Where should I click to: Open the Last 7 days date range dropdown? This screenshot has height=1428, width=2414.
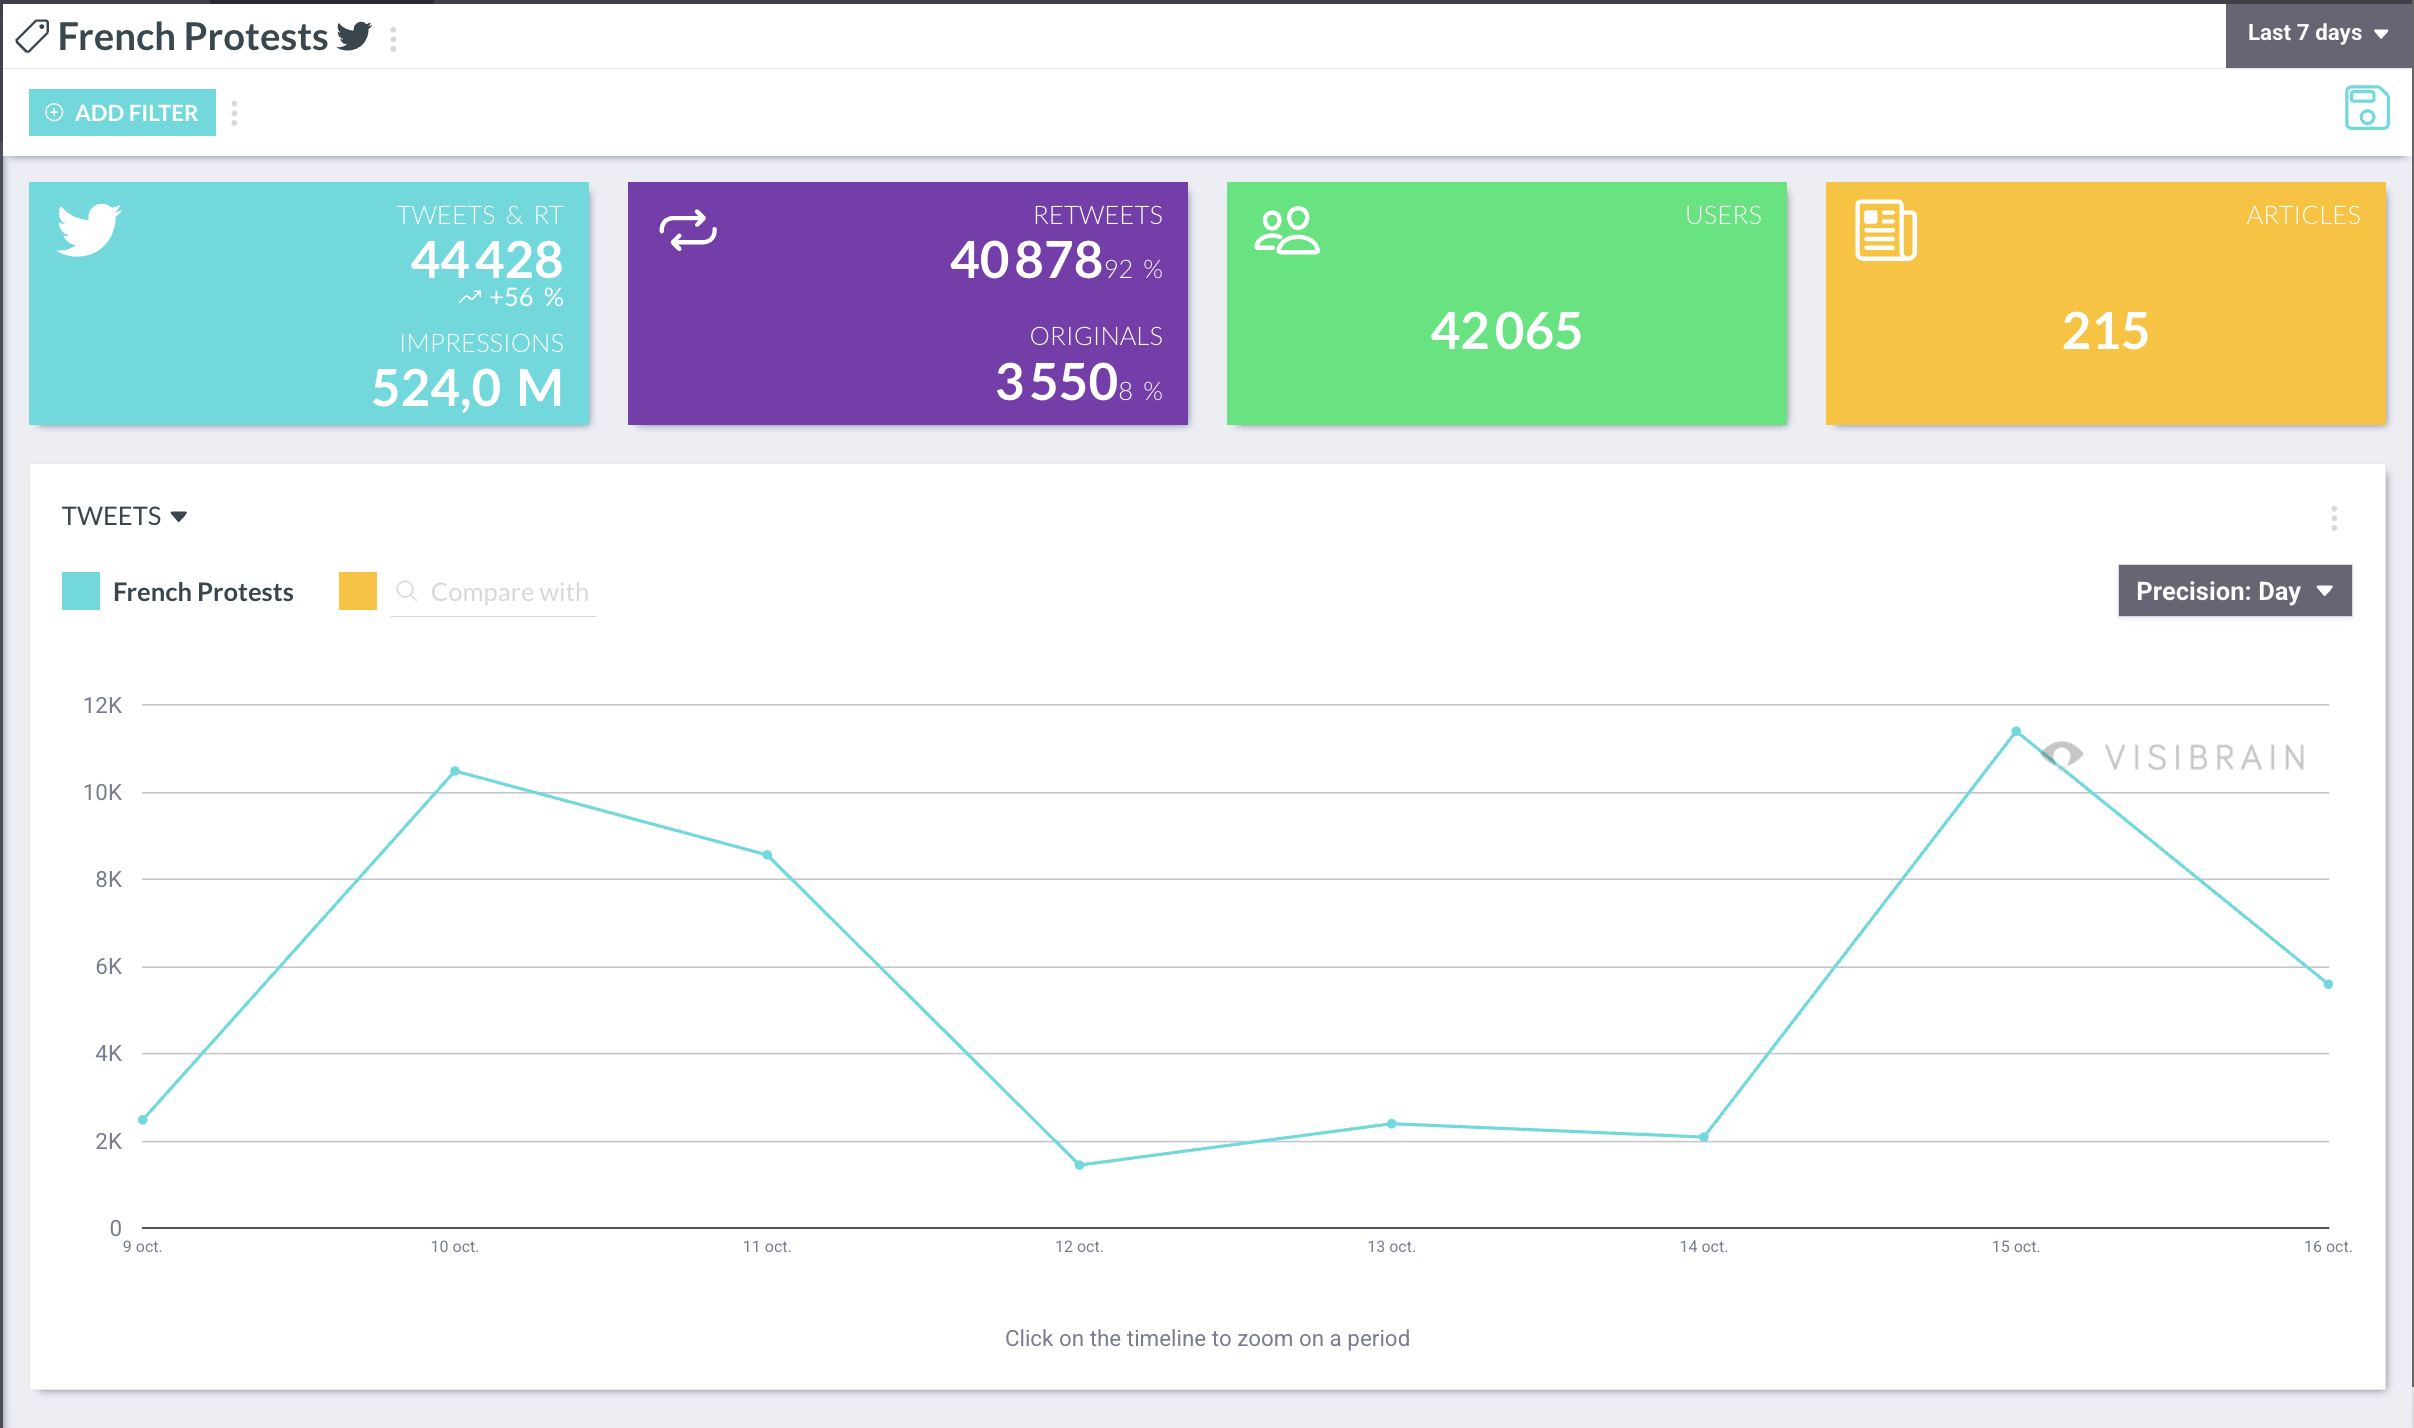click(2318, 33)
